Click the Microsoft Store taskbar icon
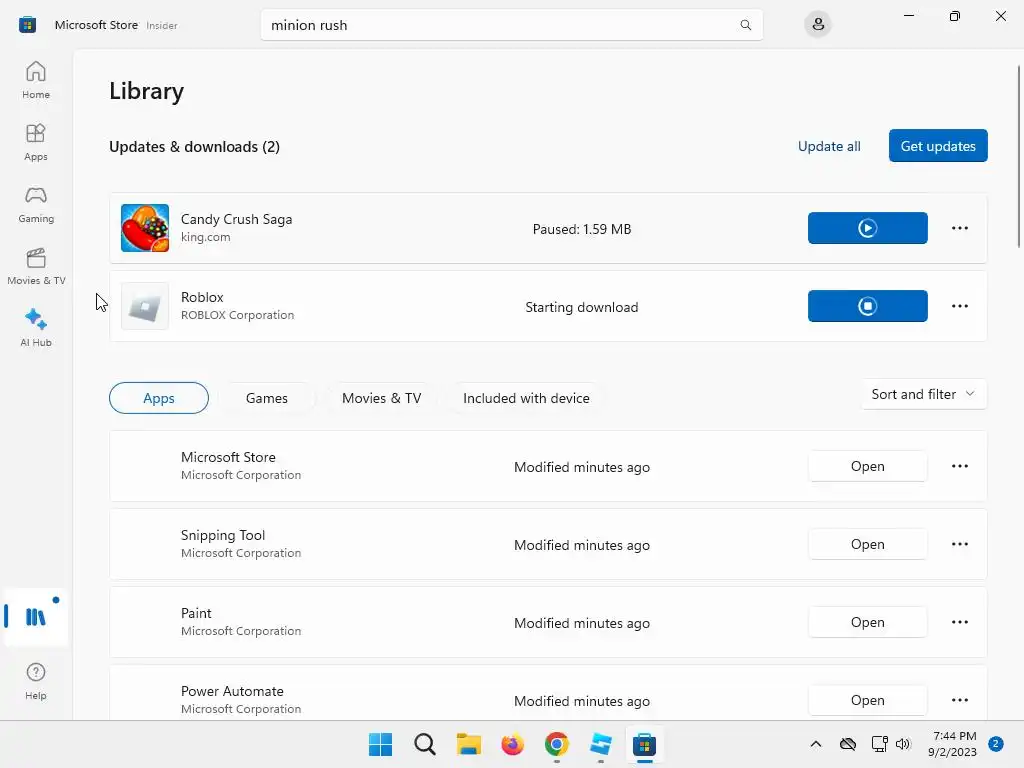Image resolution: width=1024 pixels, height=768 pixels. click(x=644, y=744)
